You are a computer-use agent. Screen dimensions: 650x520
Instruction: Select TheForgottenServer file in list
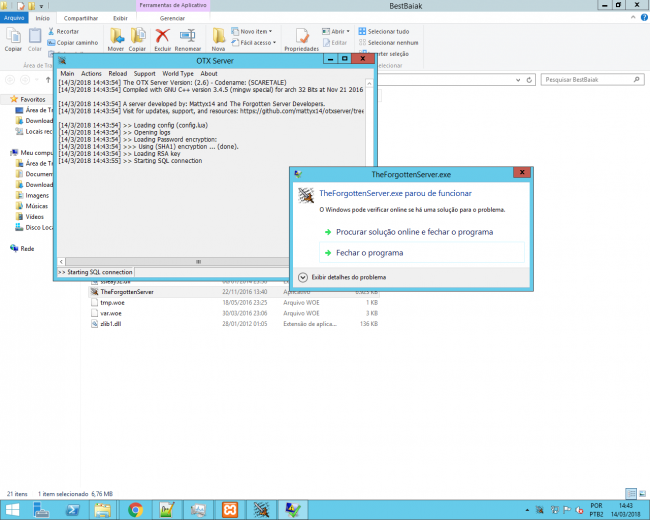point(234,292)
